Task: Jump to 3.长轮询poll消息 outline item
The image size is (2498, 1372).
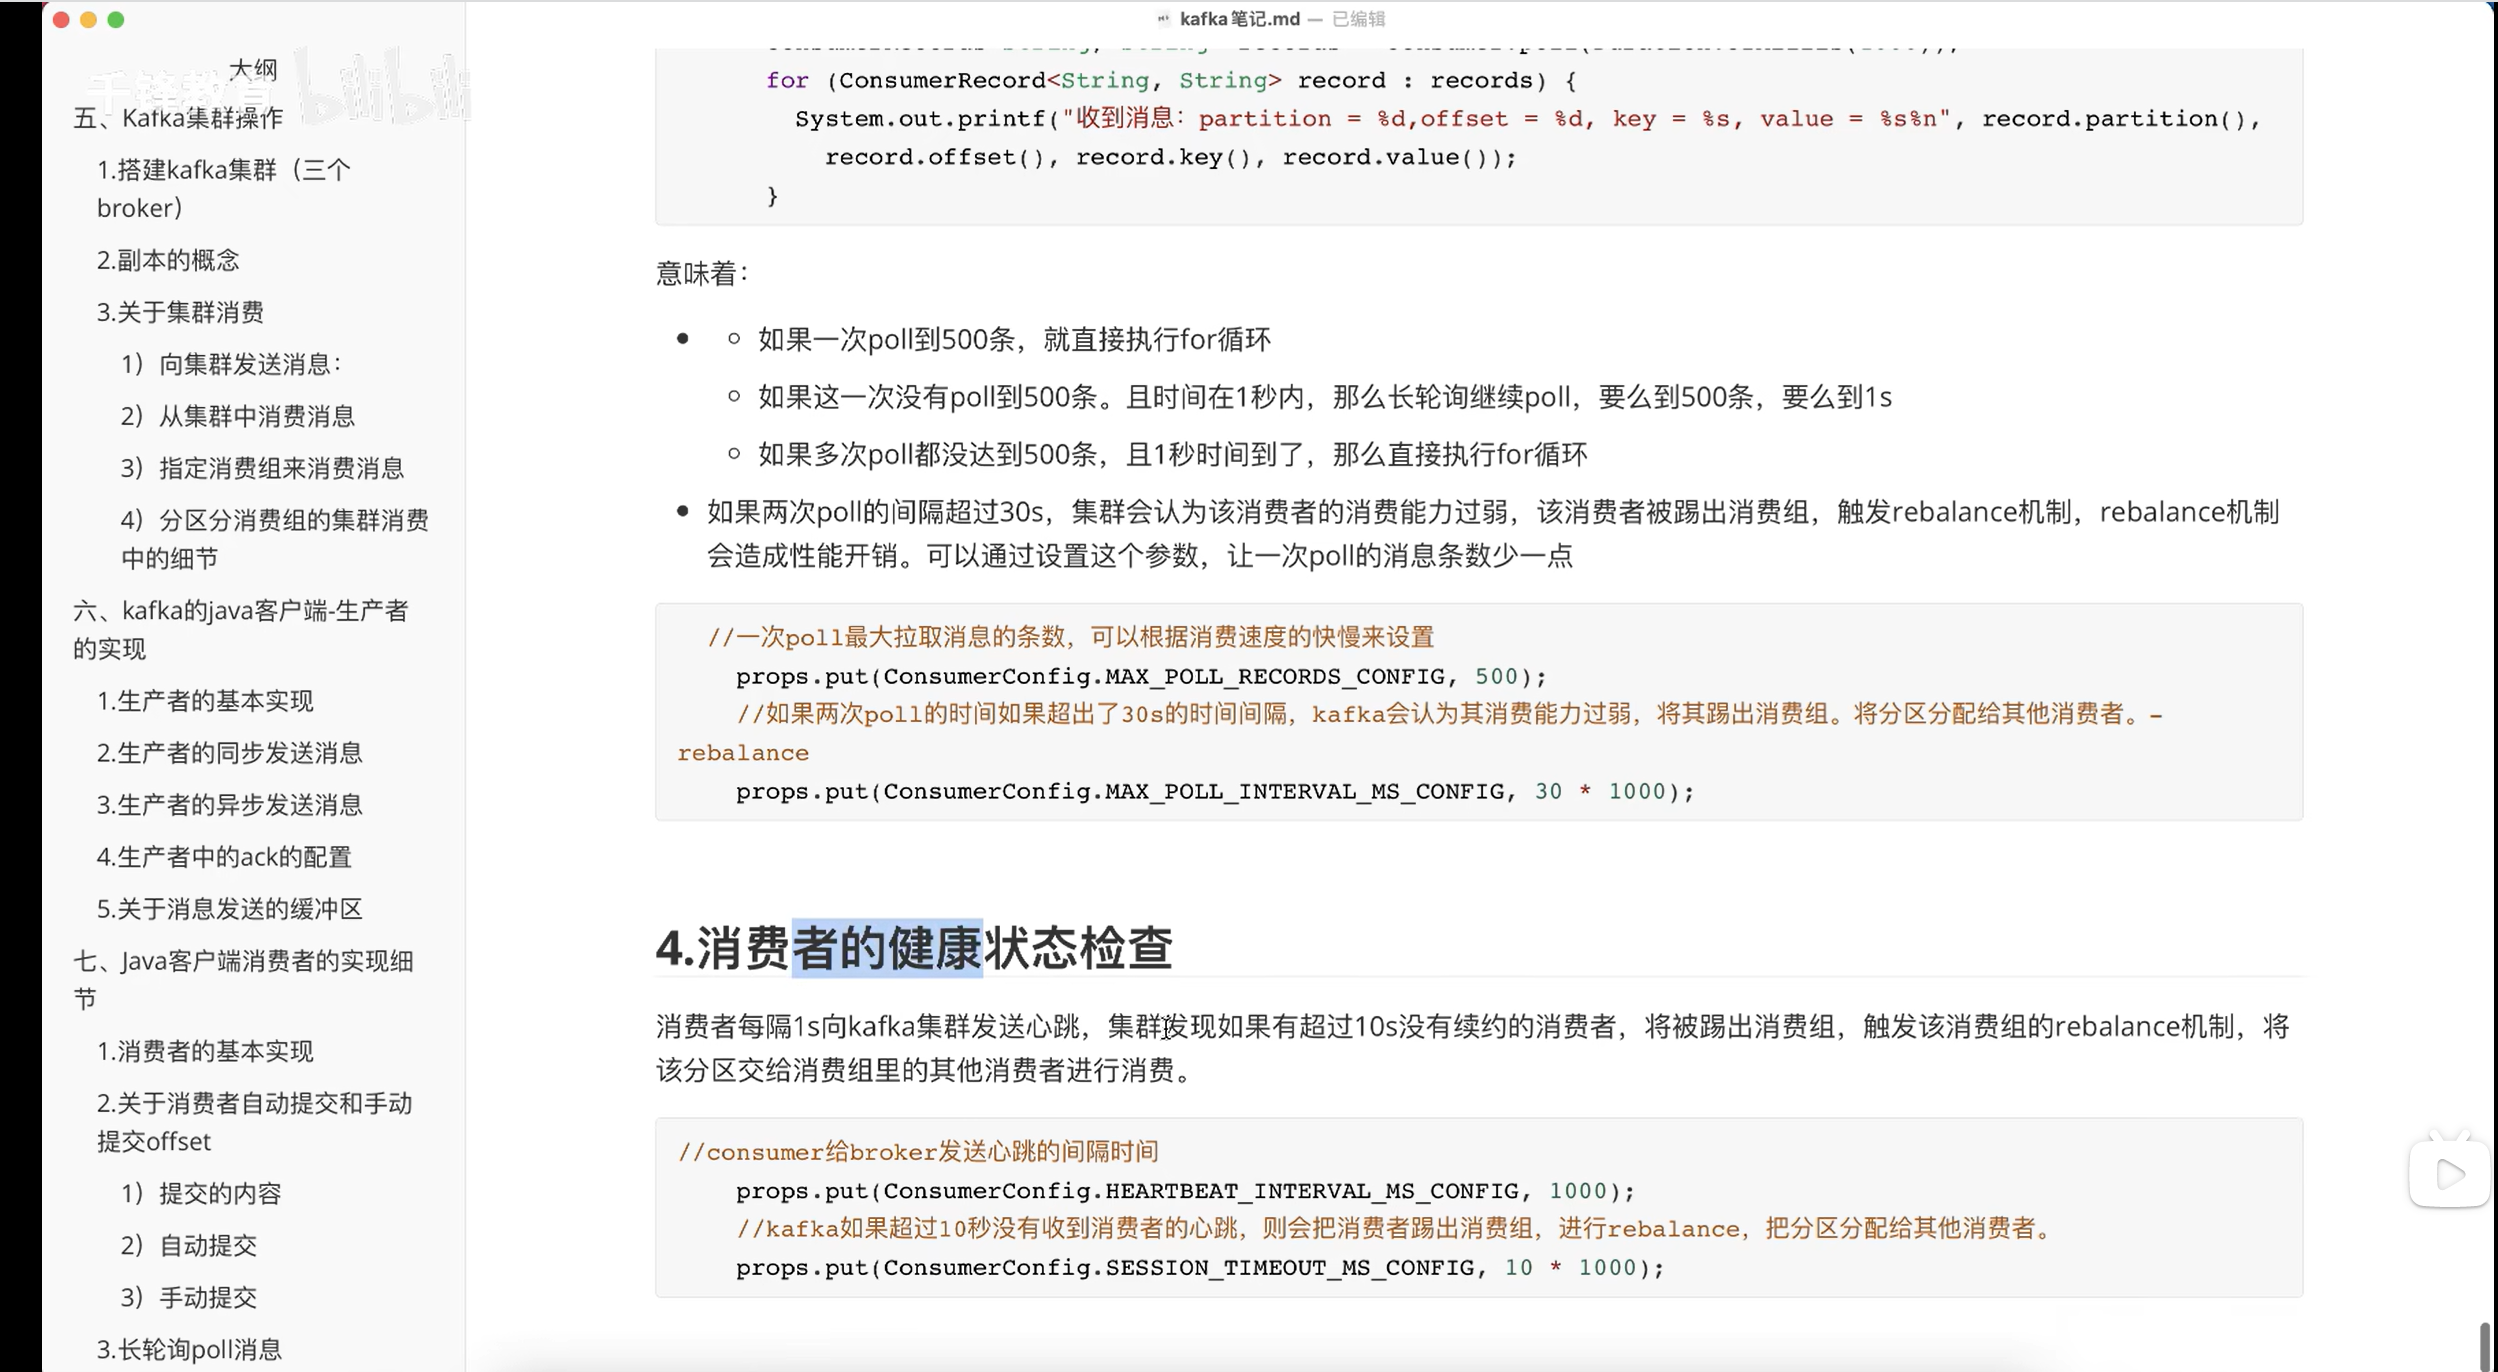Action: coord(188,1349)
